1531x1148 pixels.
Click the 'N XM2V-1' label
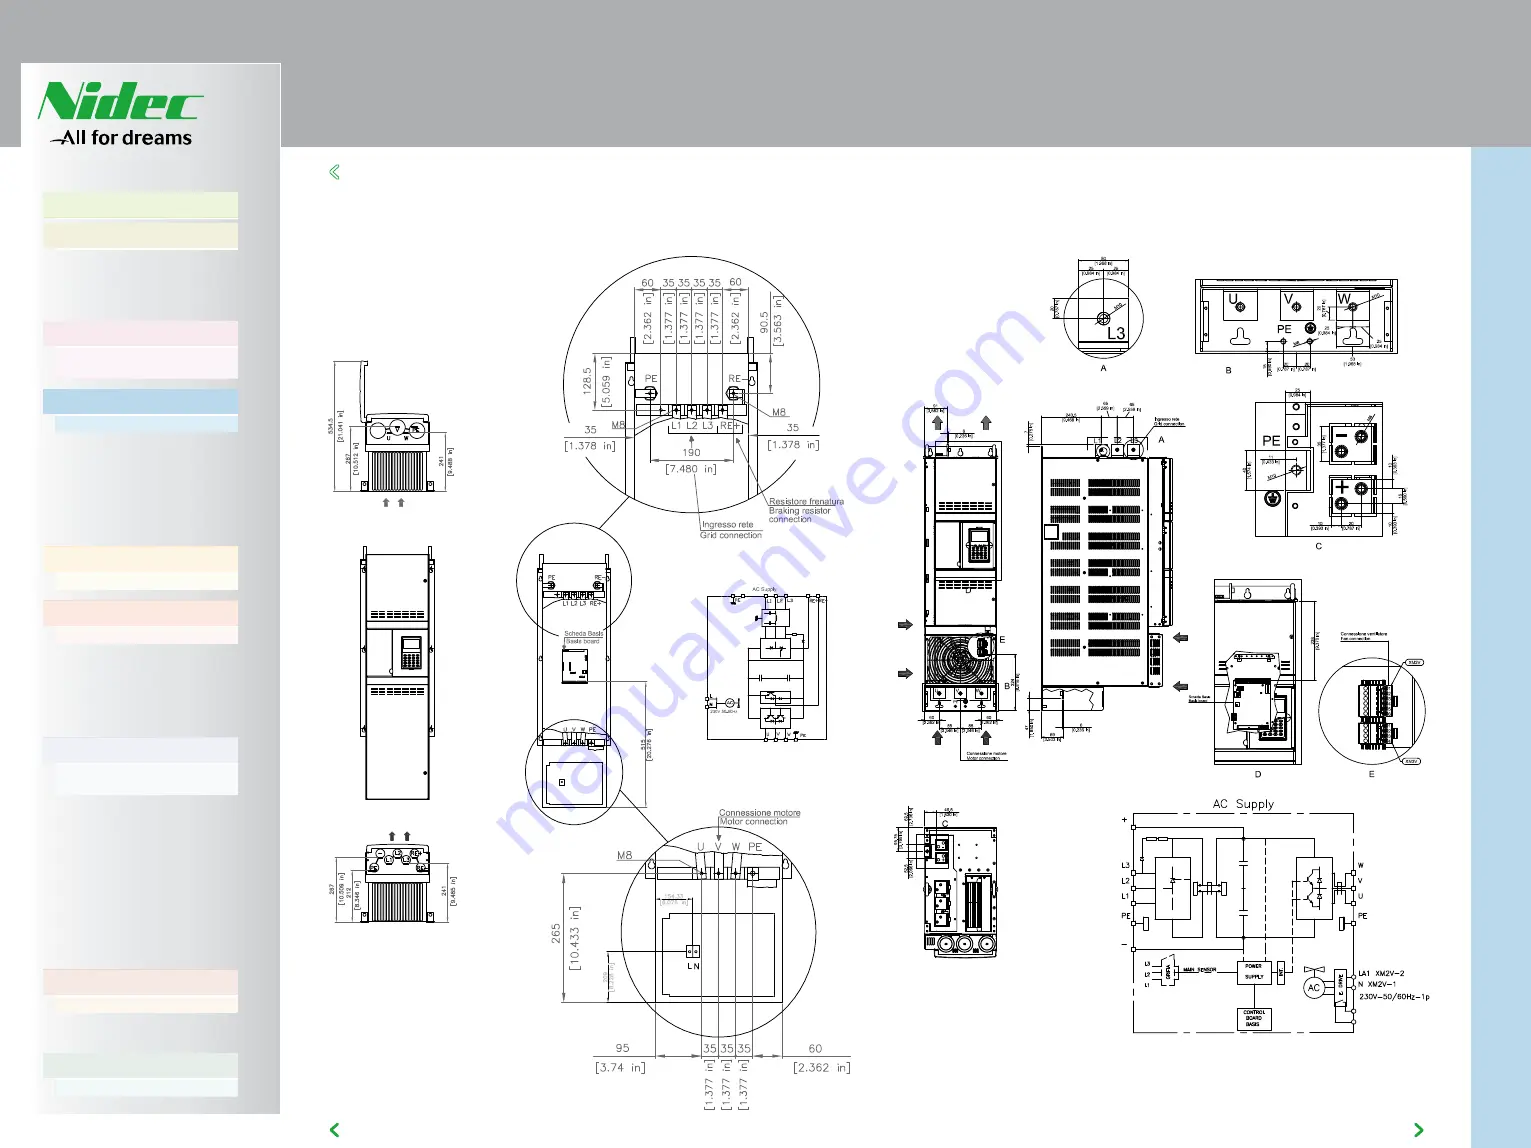pyautogui.click(x=1377, y=984)
